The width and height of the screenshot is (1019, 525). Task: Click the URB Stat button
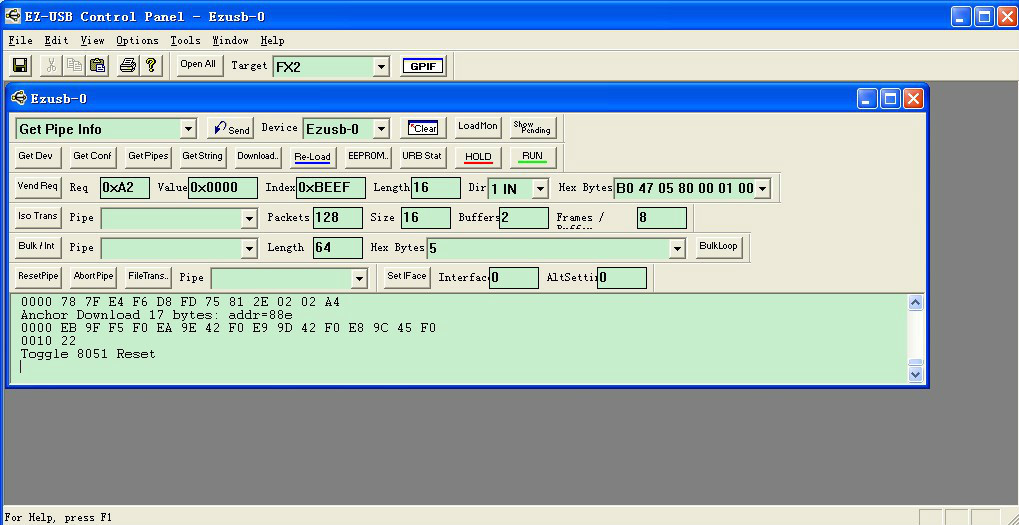422,157
